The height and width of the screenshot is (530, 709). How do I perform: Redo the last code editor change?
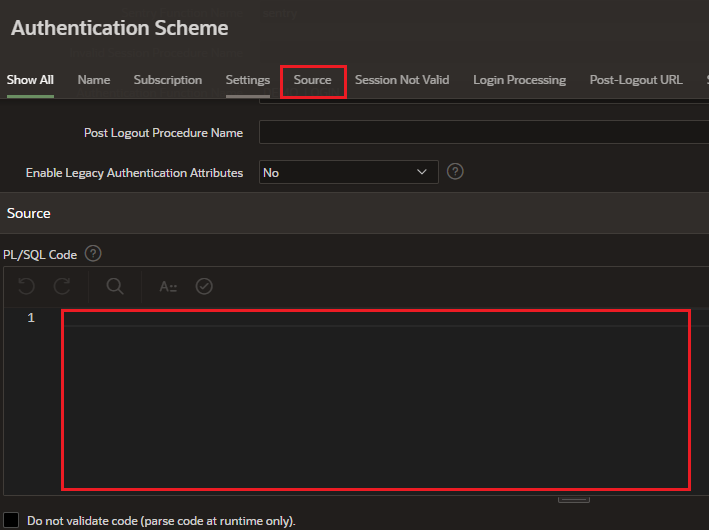(62, 287)
